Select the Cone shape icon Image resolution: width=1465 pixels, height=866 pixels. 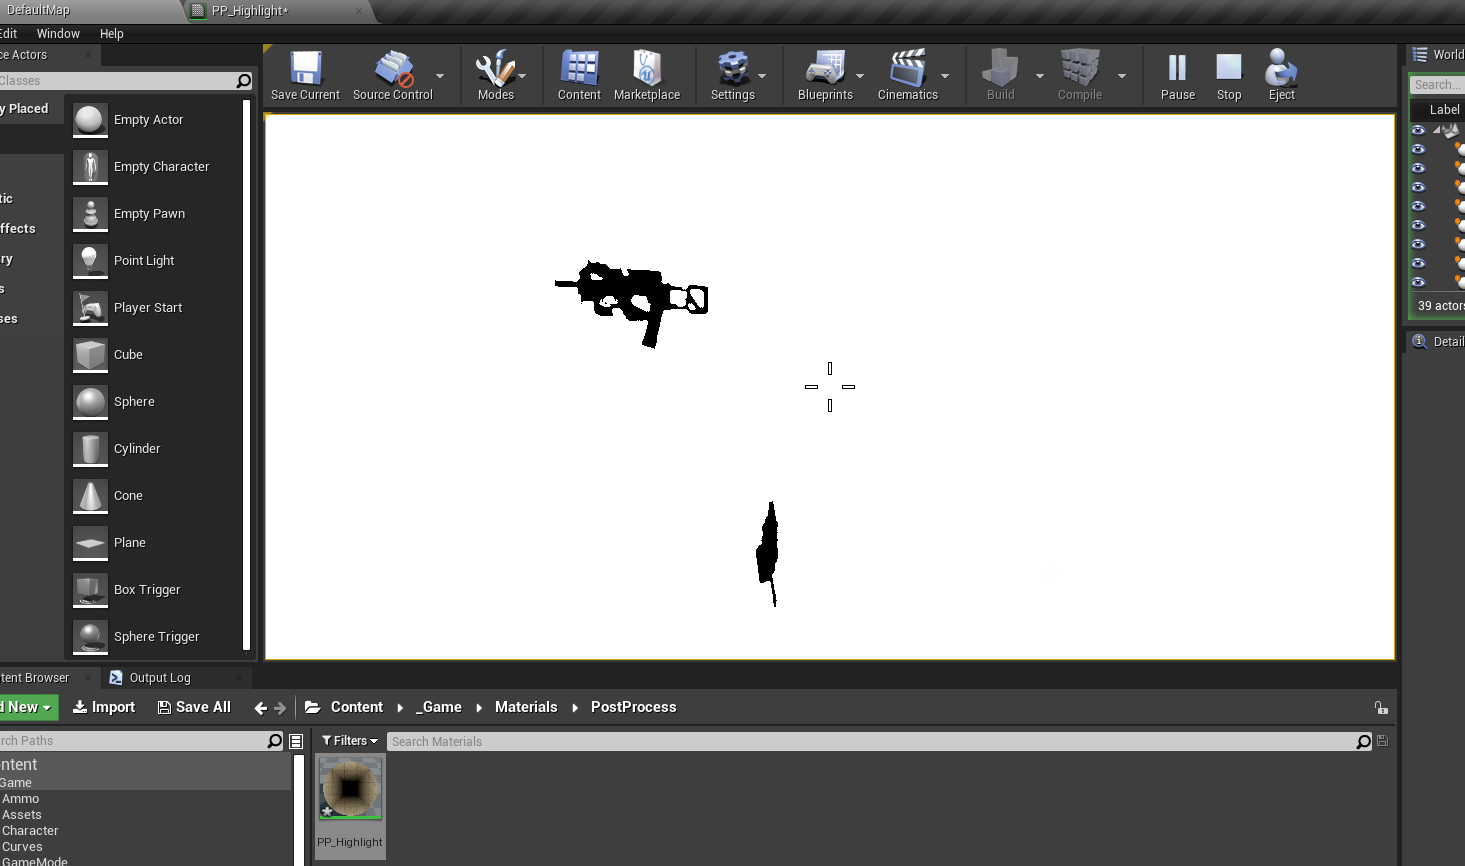click(x=90, y=496)
